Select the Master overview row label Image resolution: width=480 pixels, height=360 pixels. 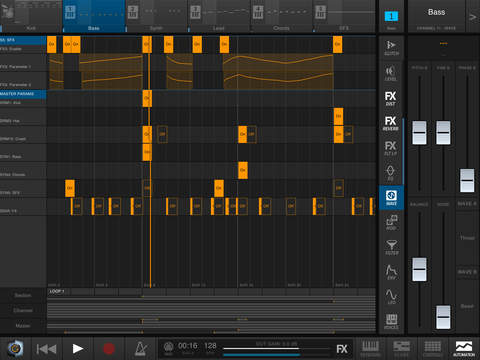(x=23, y=325)
